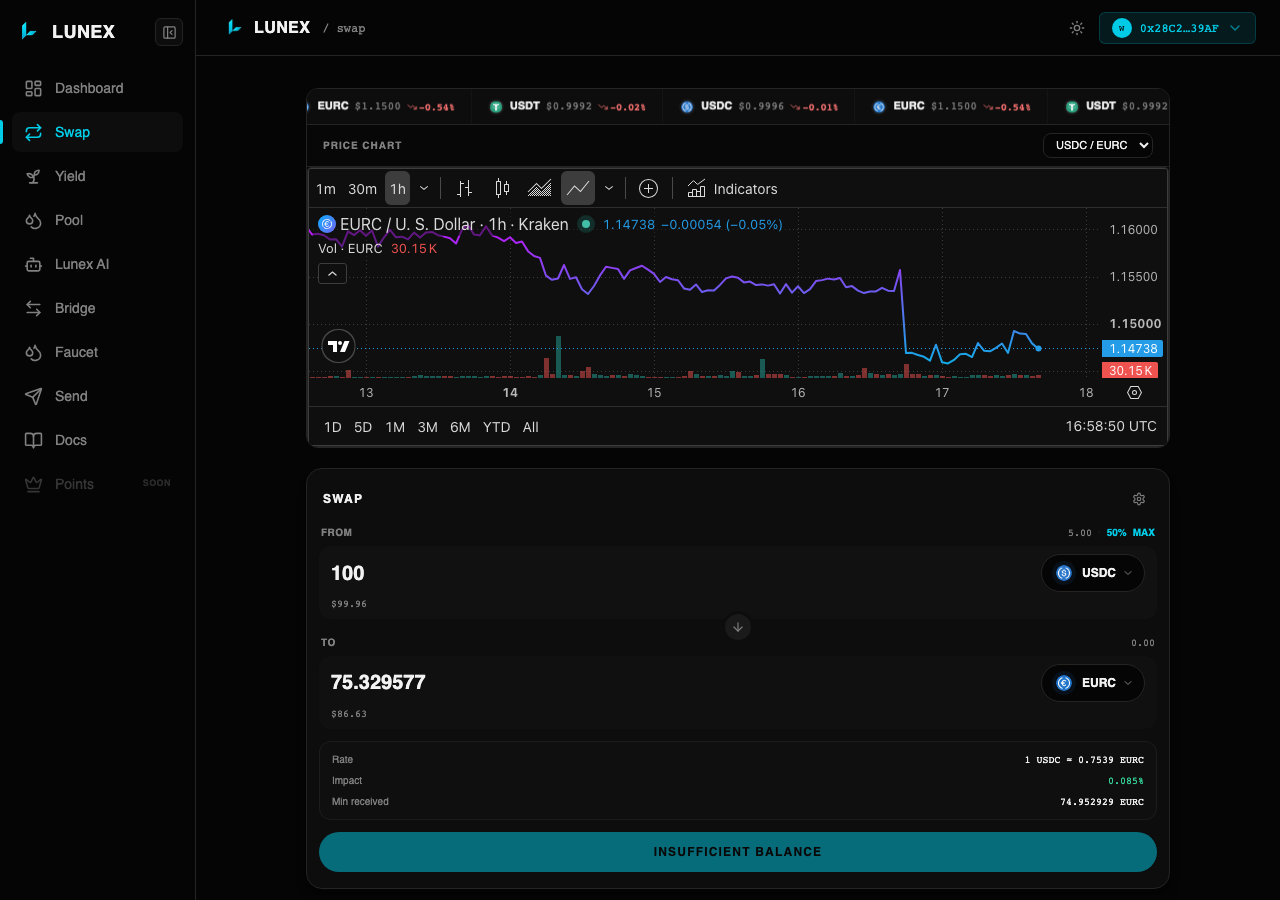
Task: Expand the chart interval dropdown arrow
Action: pos(424,188)
